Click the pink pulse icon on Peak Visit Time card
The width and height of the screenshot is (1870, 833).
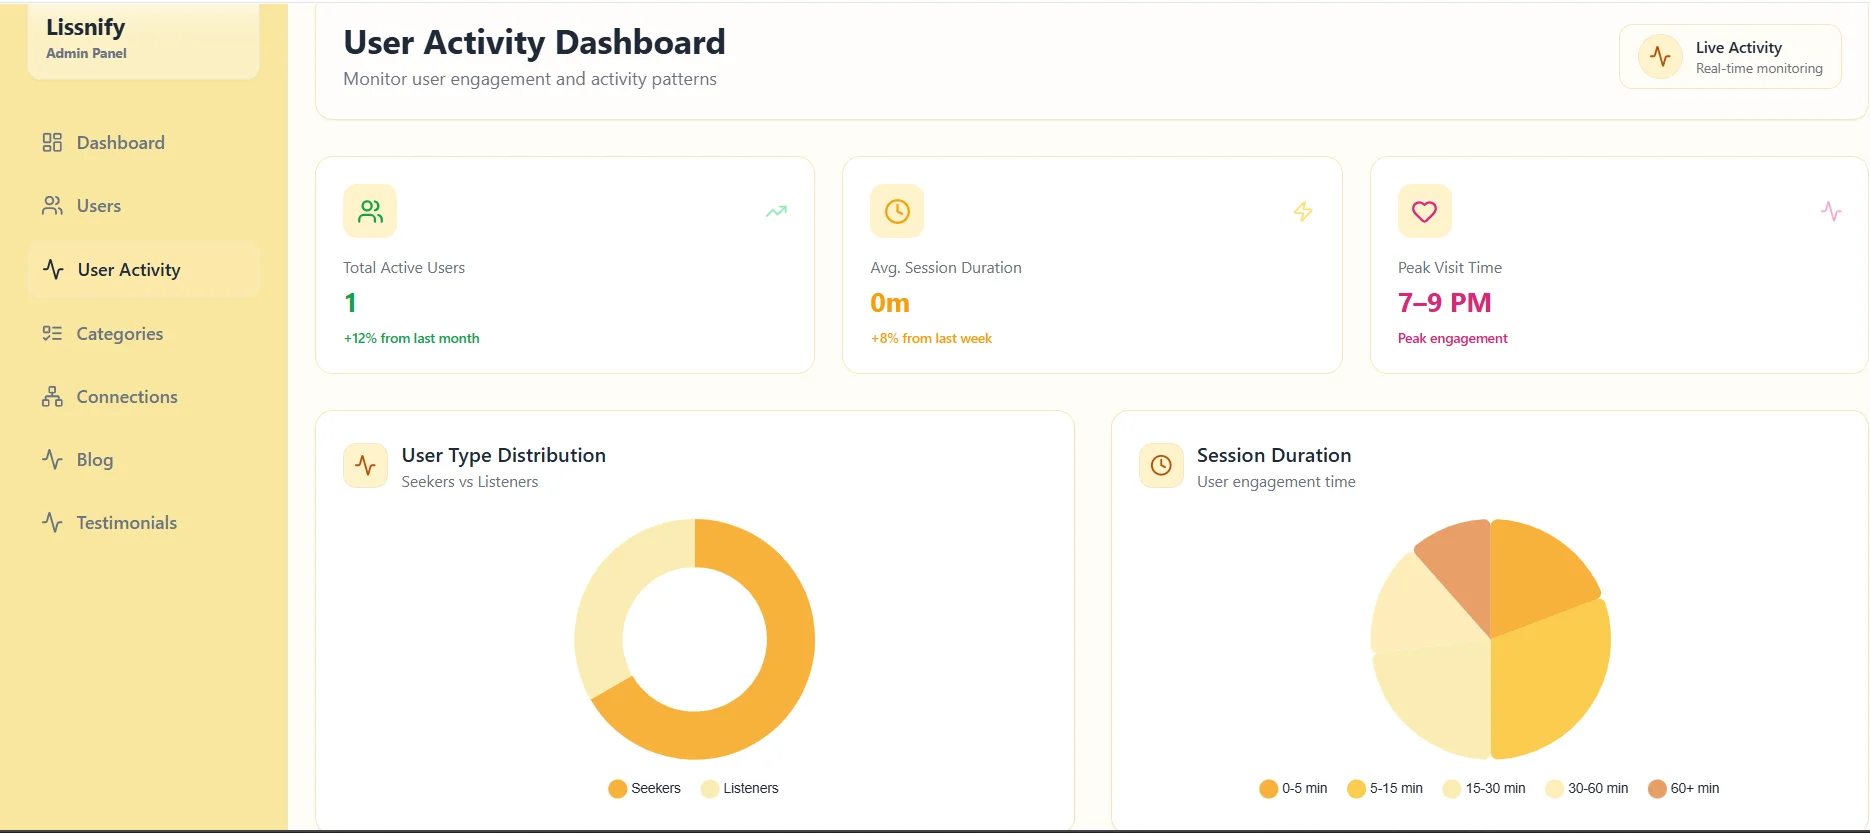coord(1831,211)
